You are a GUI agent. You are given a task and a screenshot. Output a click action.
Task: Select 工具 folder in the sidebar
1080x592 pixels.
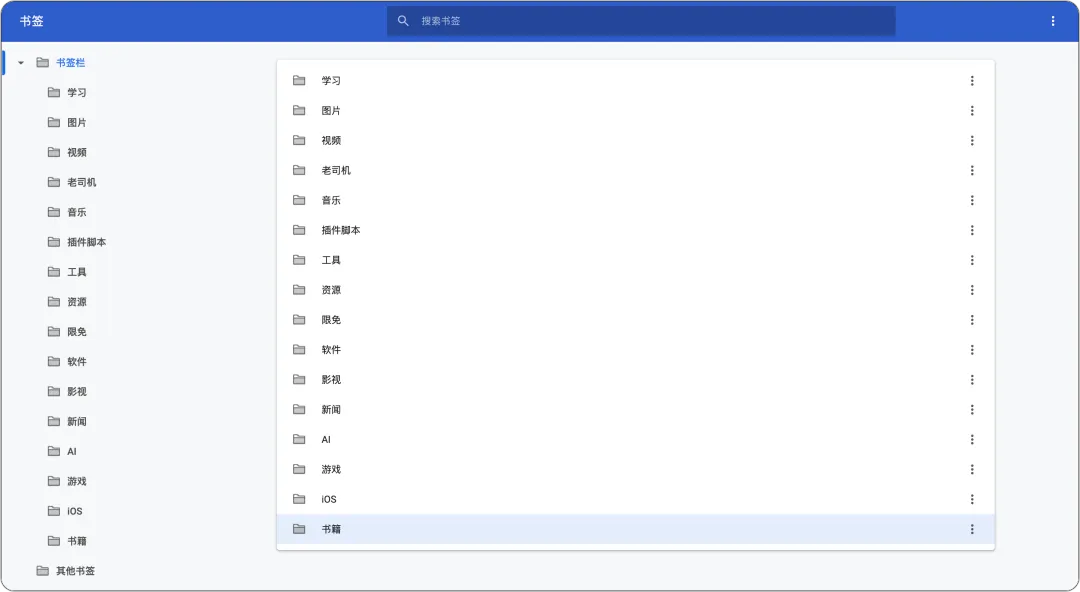pyautogui.click(x=76, y=272)
